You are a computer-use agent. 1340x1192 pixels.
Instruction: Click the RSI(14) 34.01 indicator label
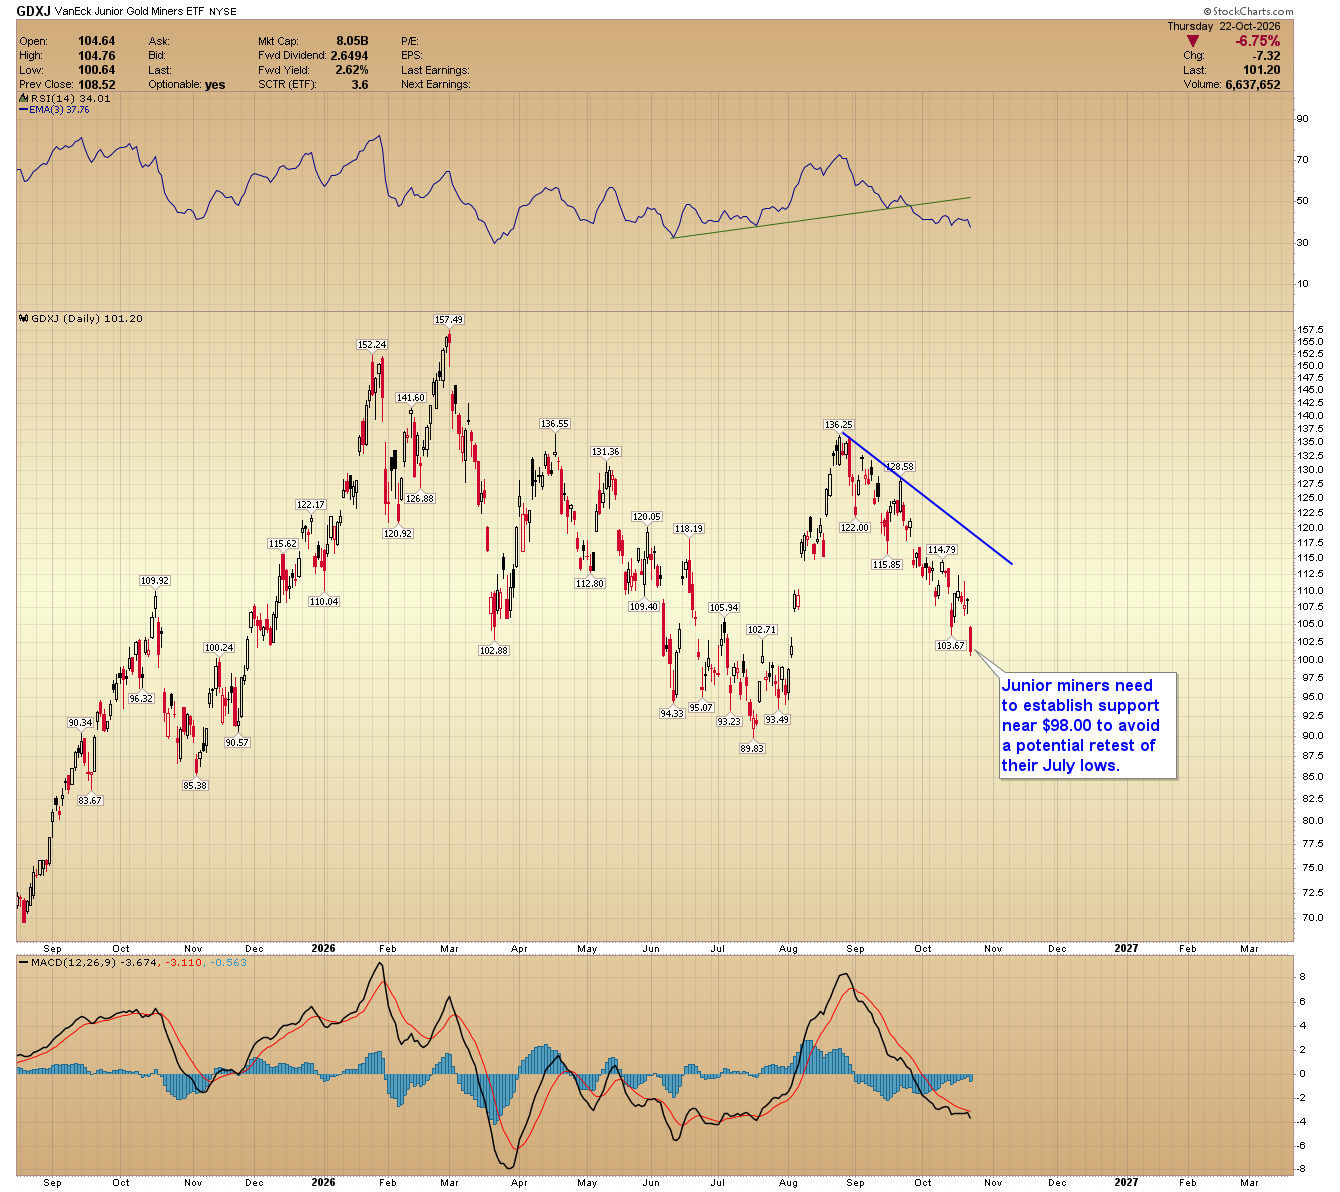point(65,99)
